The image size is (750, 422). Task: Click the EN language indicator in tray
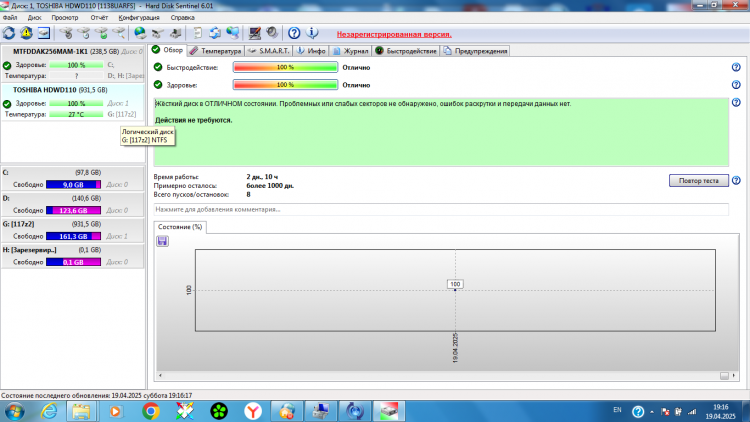pos(618,410)
